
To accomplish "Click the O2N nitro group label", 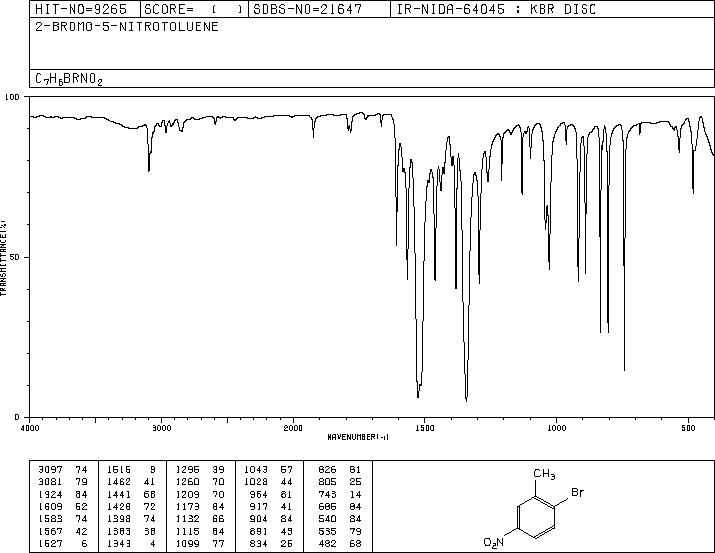I will 494,542.
